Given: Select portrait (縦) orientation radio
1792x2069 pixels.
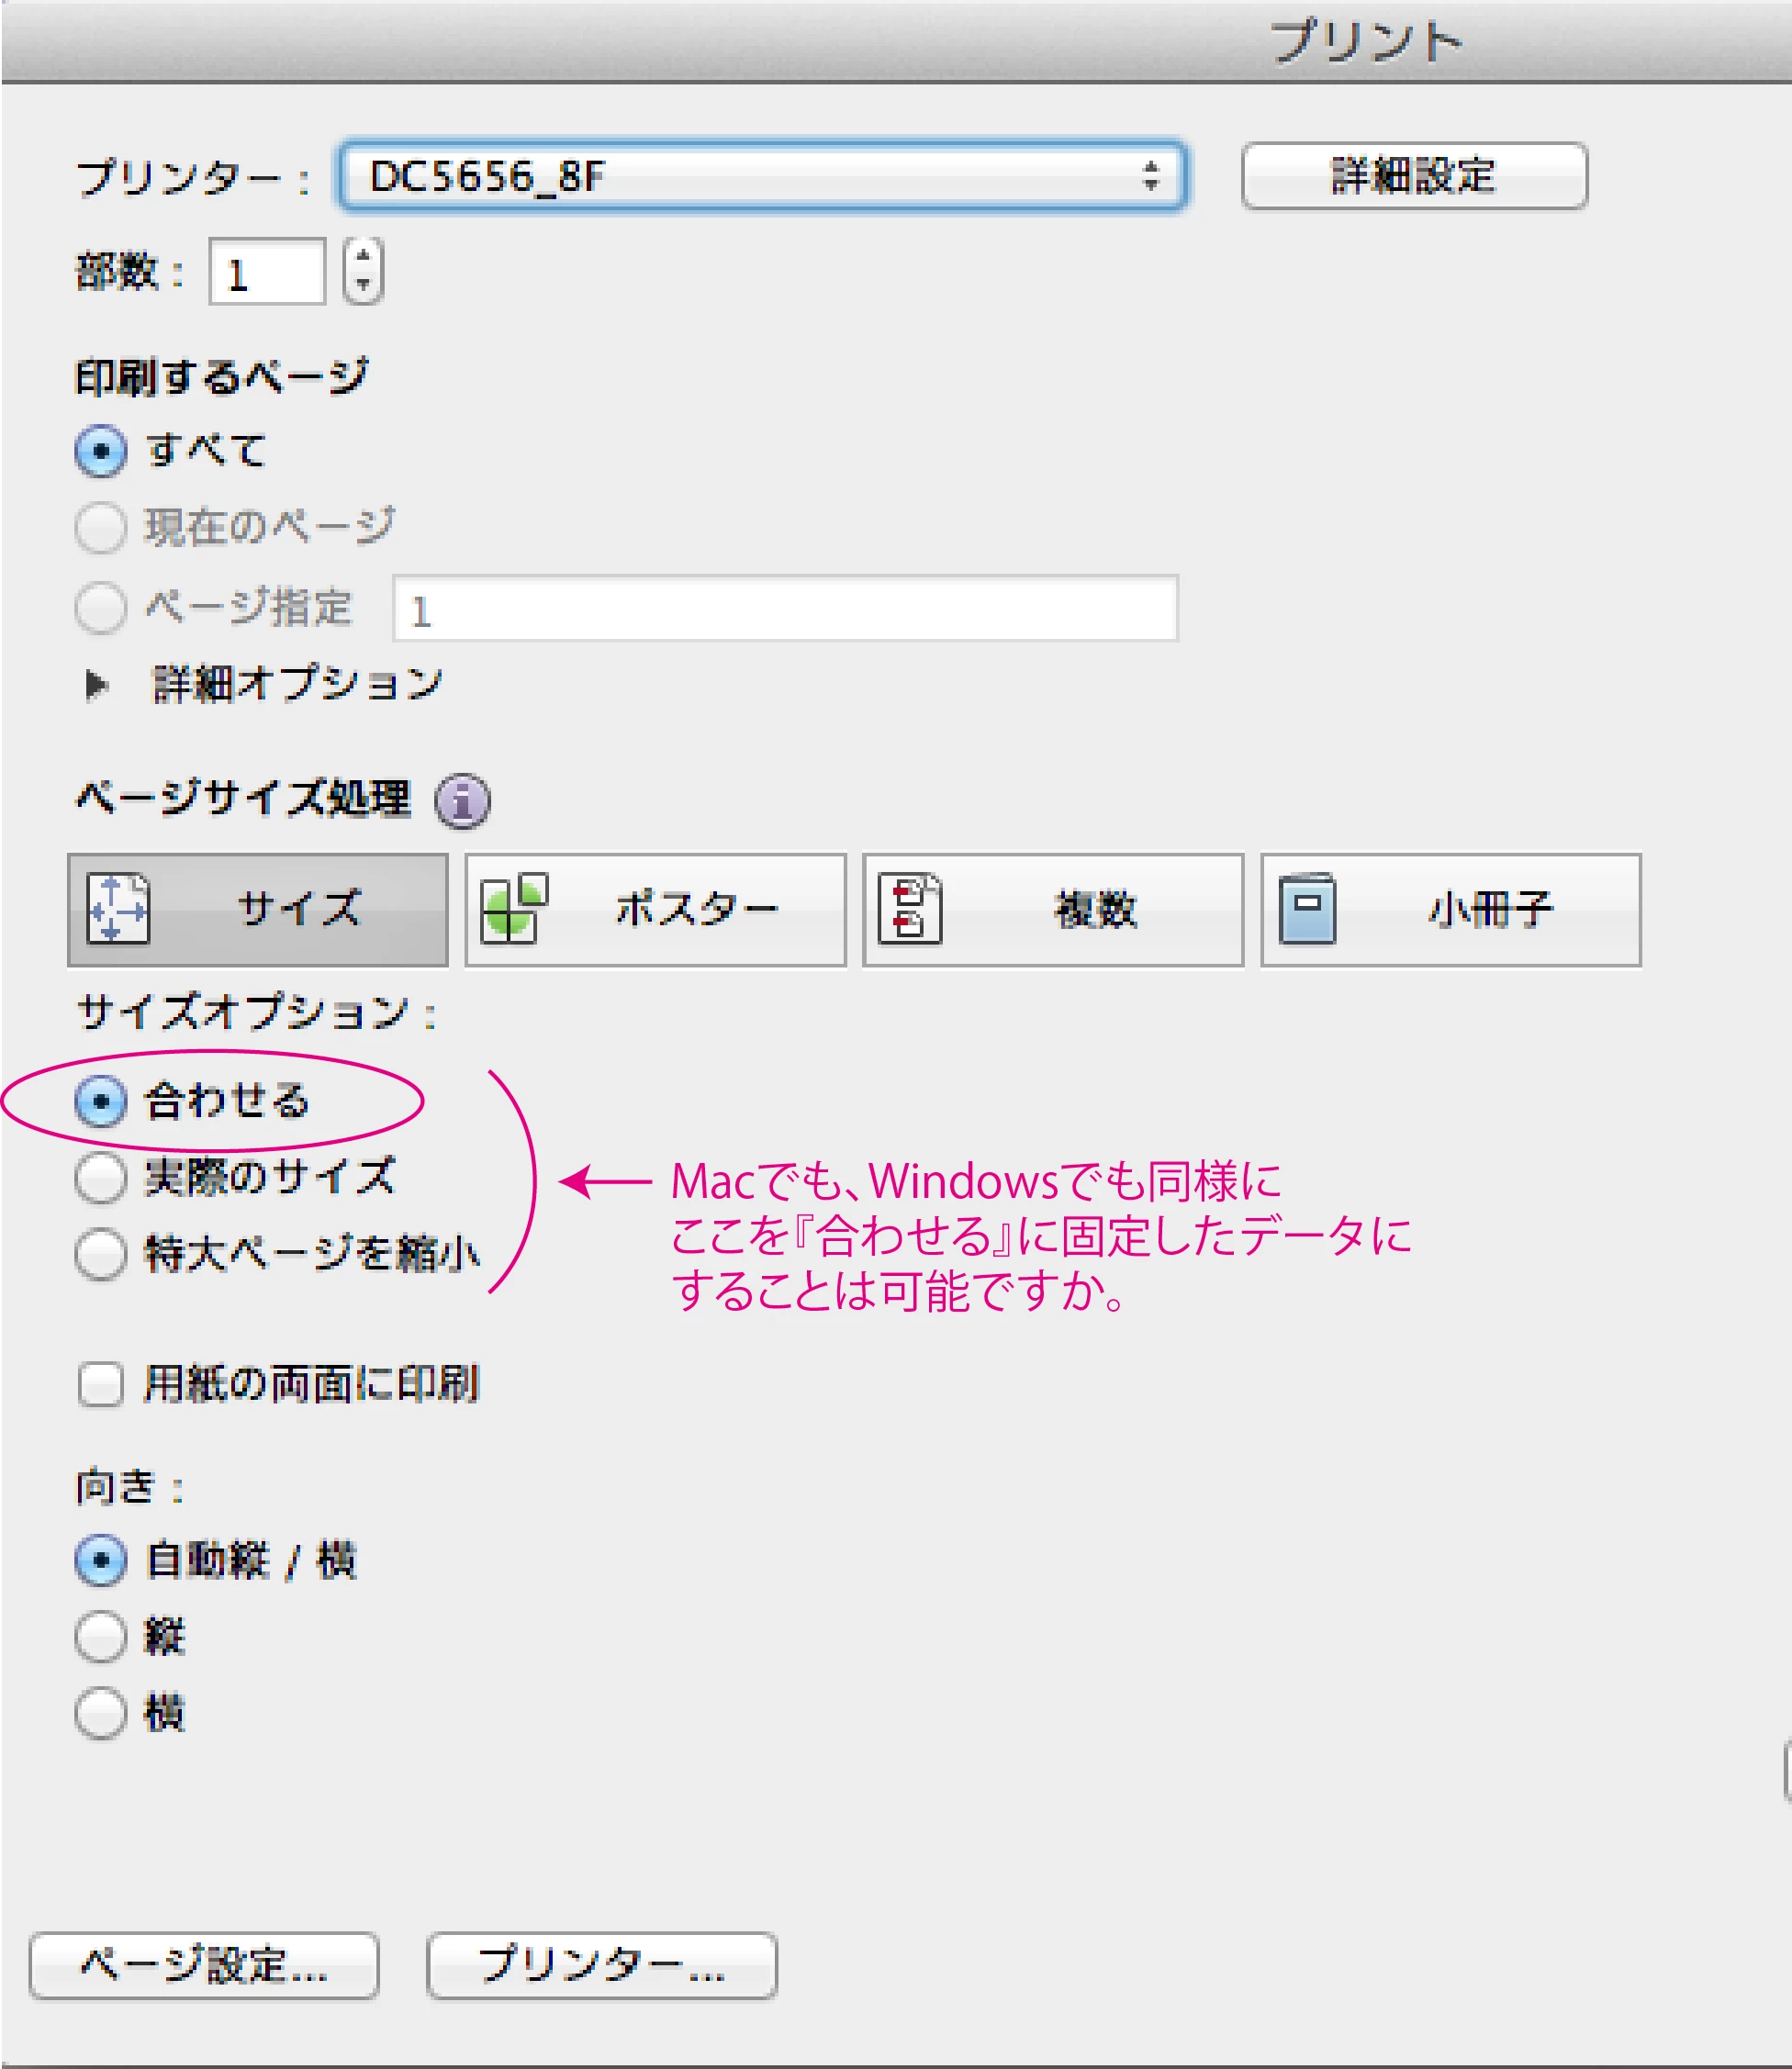Looking at the screenshot, I should point(101,1636).
